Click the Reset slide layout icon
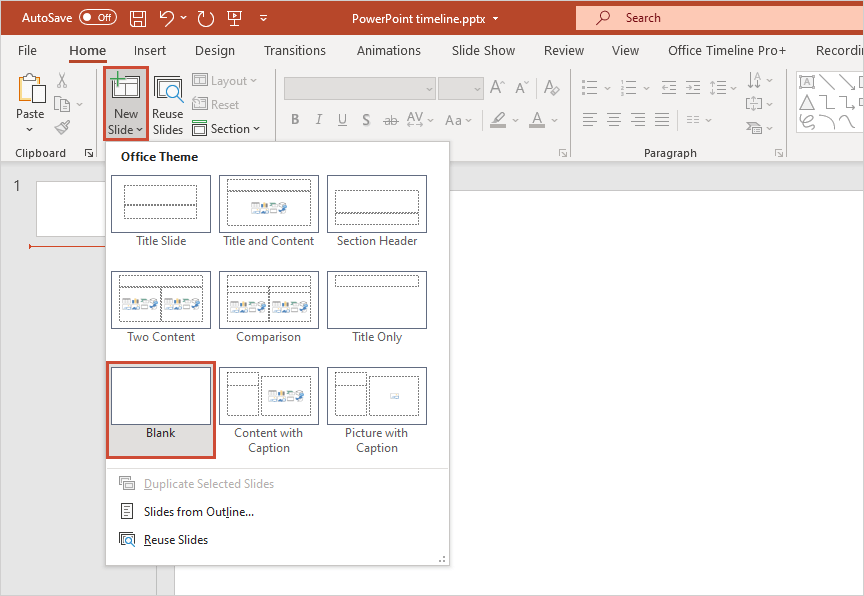The width and height of the screenshot is (864, 596). tap(216, 104)
